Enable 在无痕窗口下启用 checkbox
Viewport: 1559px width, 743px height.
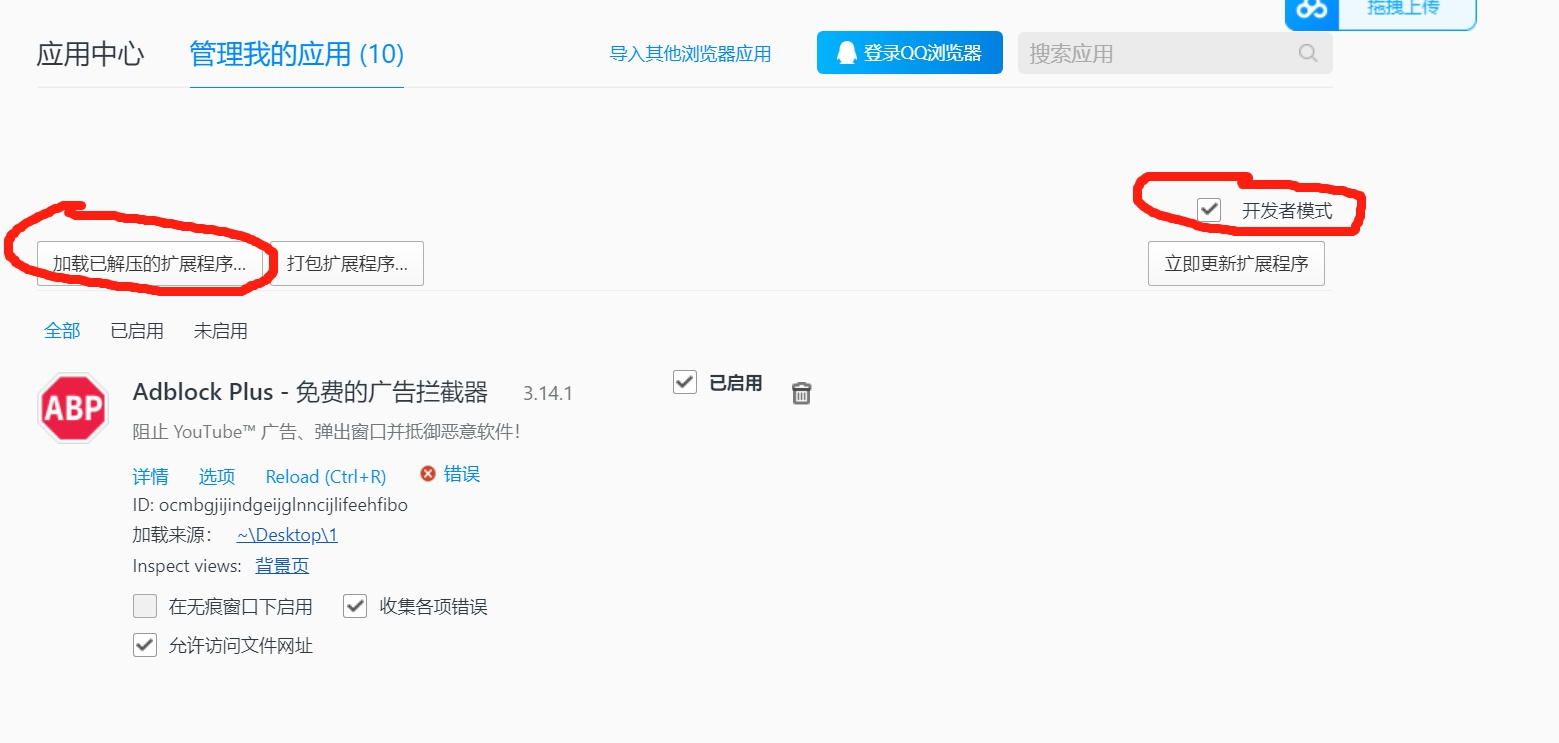coord(145,606)
